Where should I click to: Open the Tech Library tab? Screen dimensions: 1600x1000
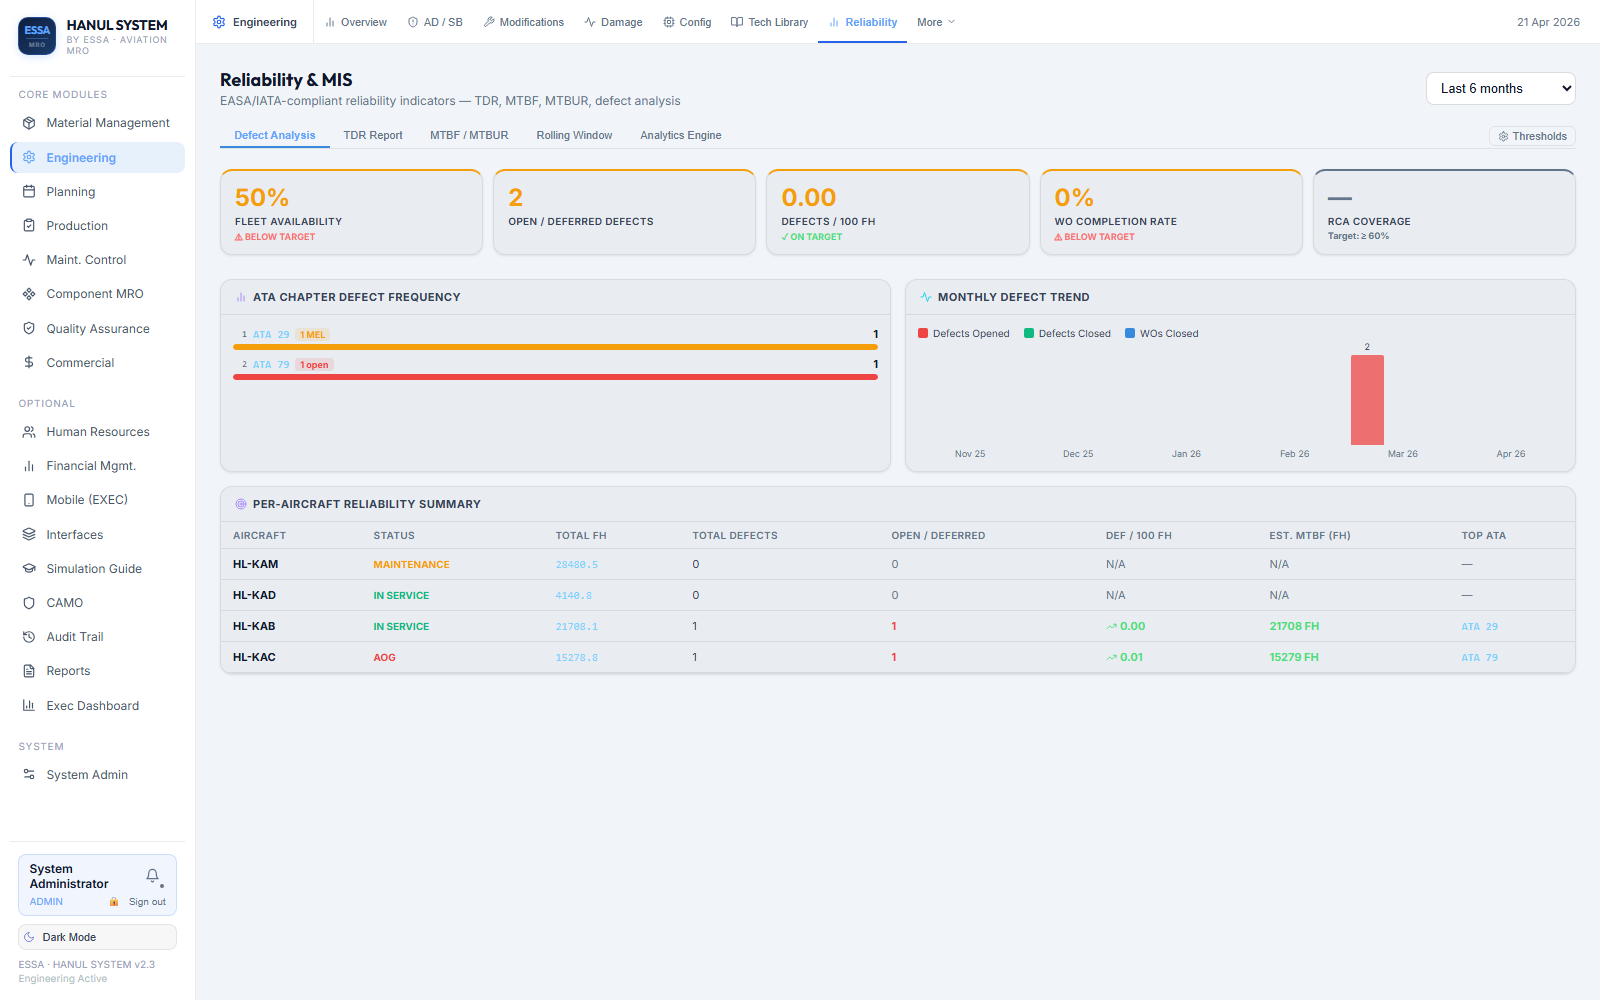[x=769, y=22]
